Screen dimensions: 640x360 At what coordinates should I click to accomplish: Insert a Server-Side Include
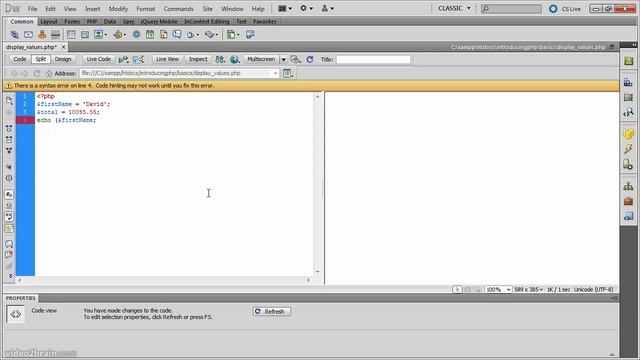pyautogui.click(x=163, y=35)
